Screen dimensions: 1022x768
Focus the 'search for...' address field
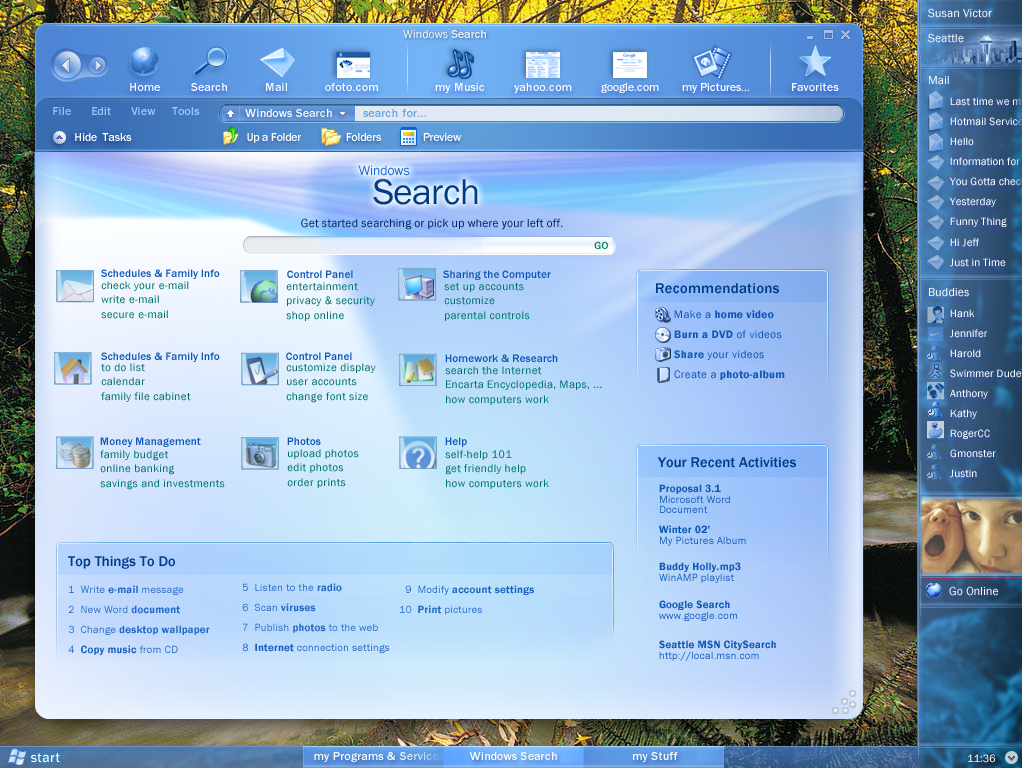click(598, 113)
